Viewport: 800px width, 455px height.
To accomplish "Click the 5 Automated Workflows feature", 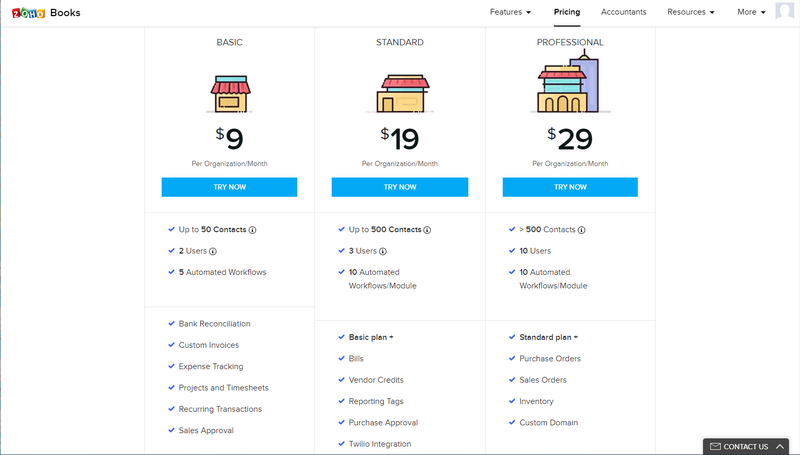I will tap(222, 272).
